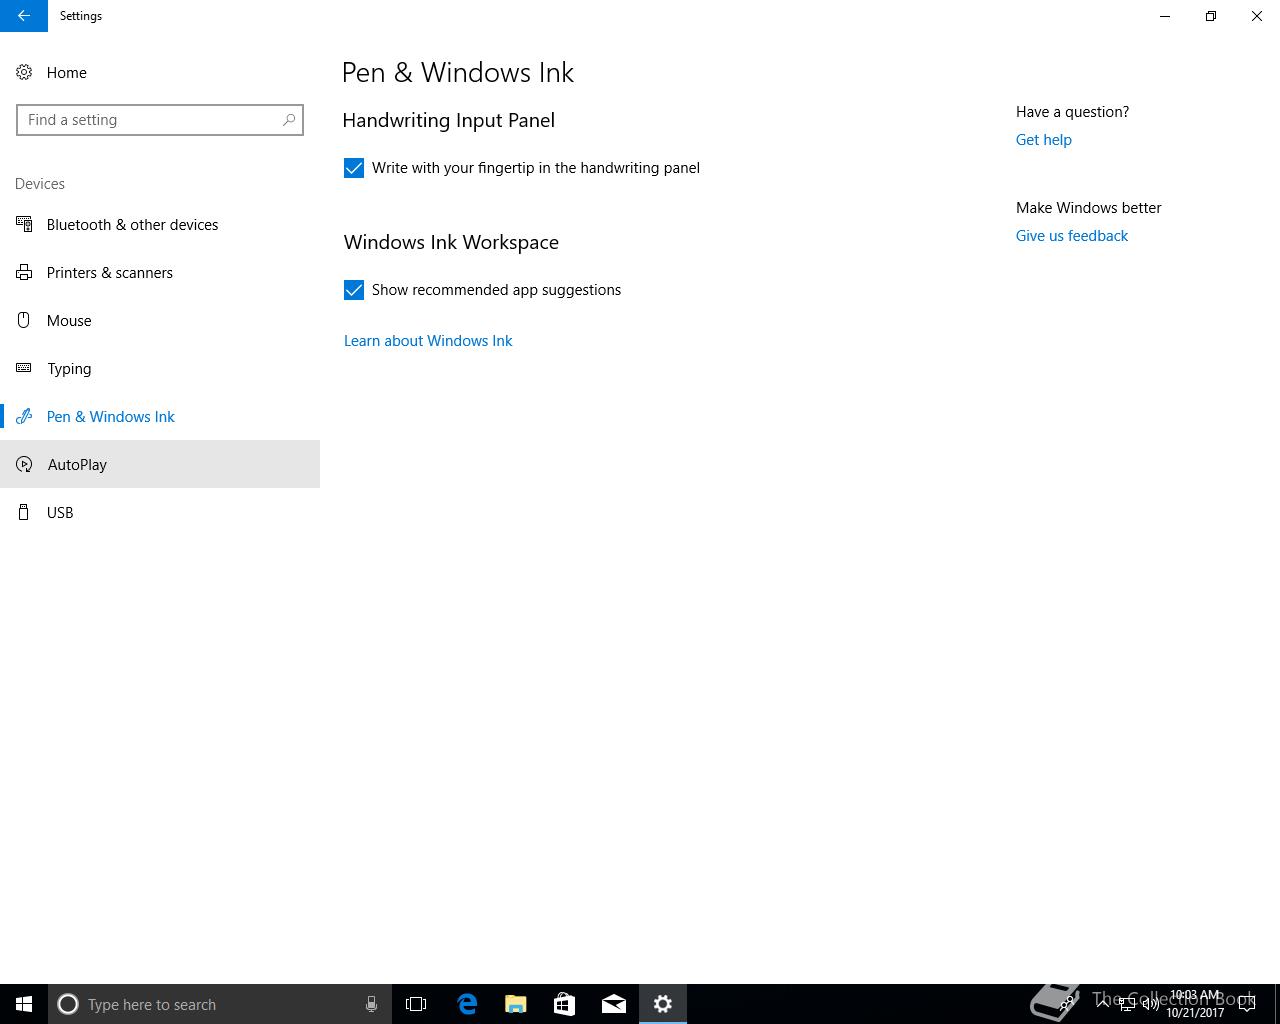Click Give us feedback link
The width and height of the screenshot is (1280, 1024).
[x=1071, y=236]
